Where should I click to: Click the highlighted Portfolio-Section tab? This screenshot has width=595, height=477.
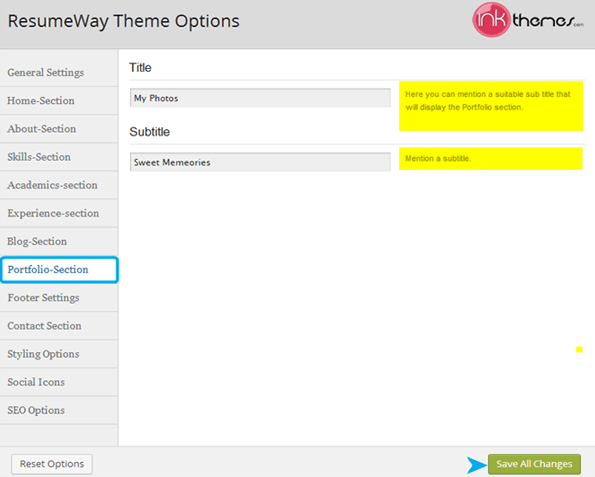pos(60,269)
